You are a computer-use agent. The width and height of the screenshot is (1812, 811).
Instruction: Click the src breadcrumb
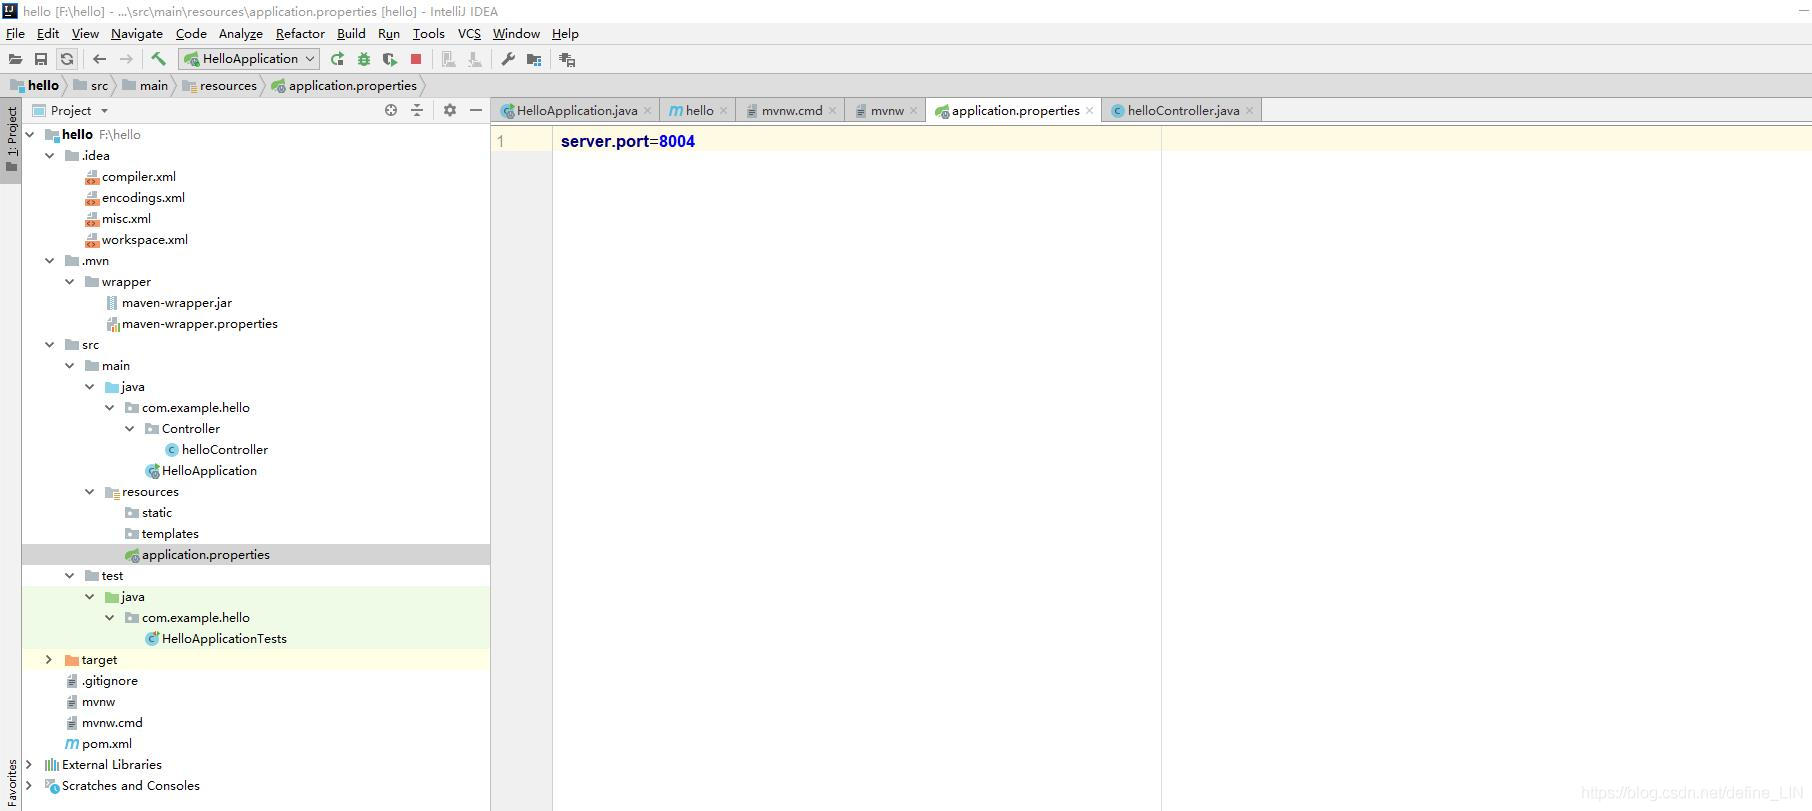pyautogui.click(x=91, y=85)
